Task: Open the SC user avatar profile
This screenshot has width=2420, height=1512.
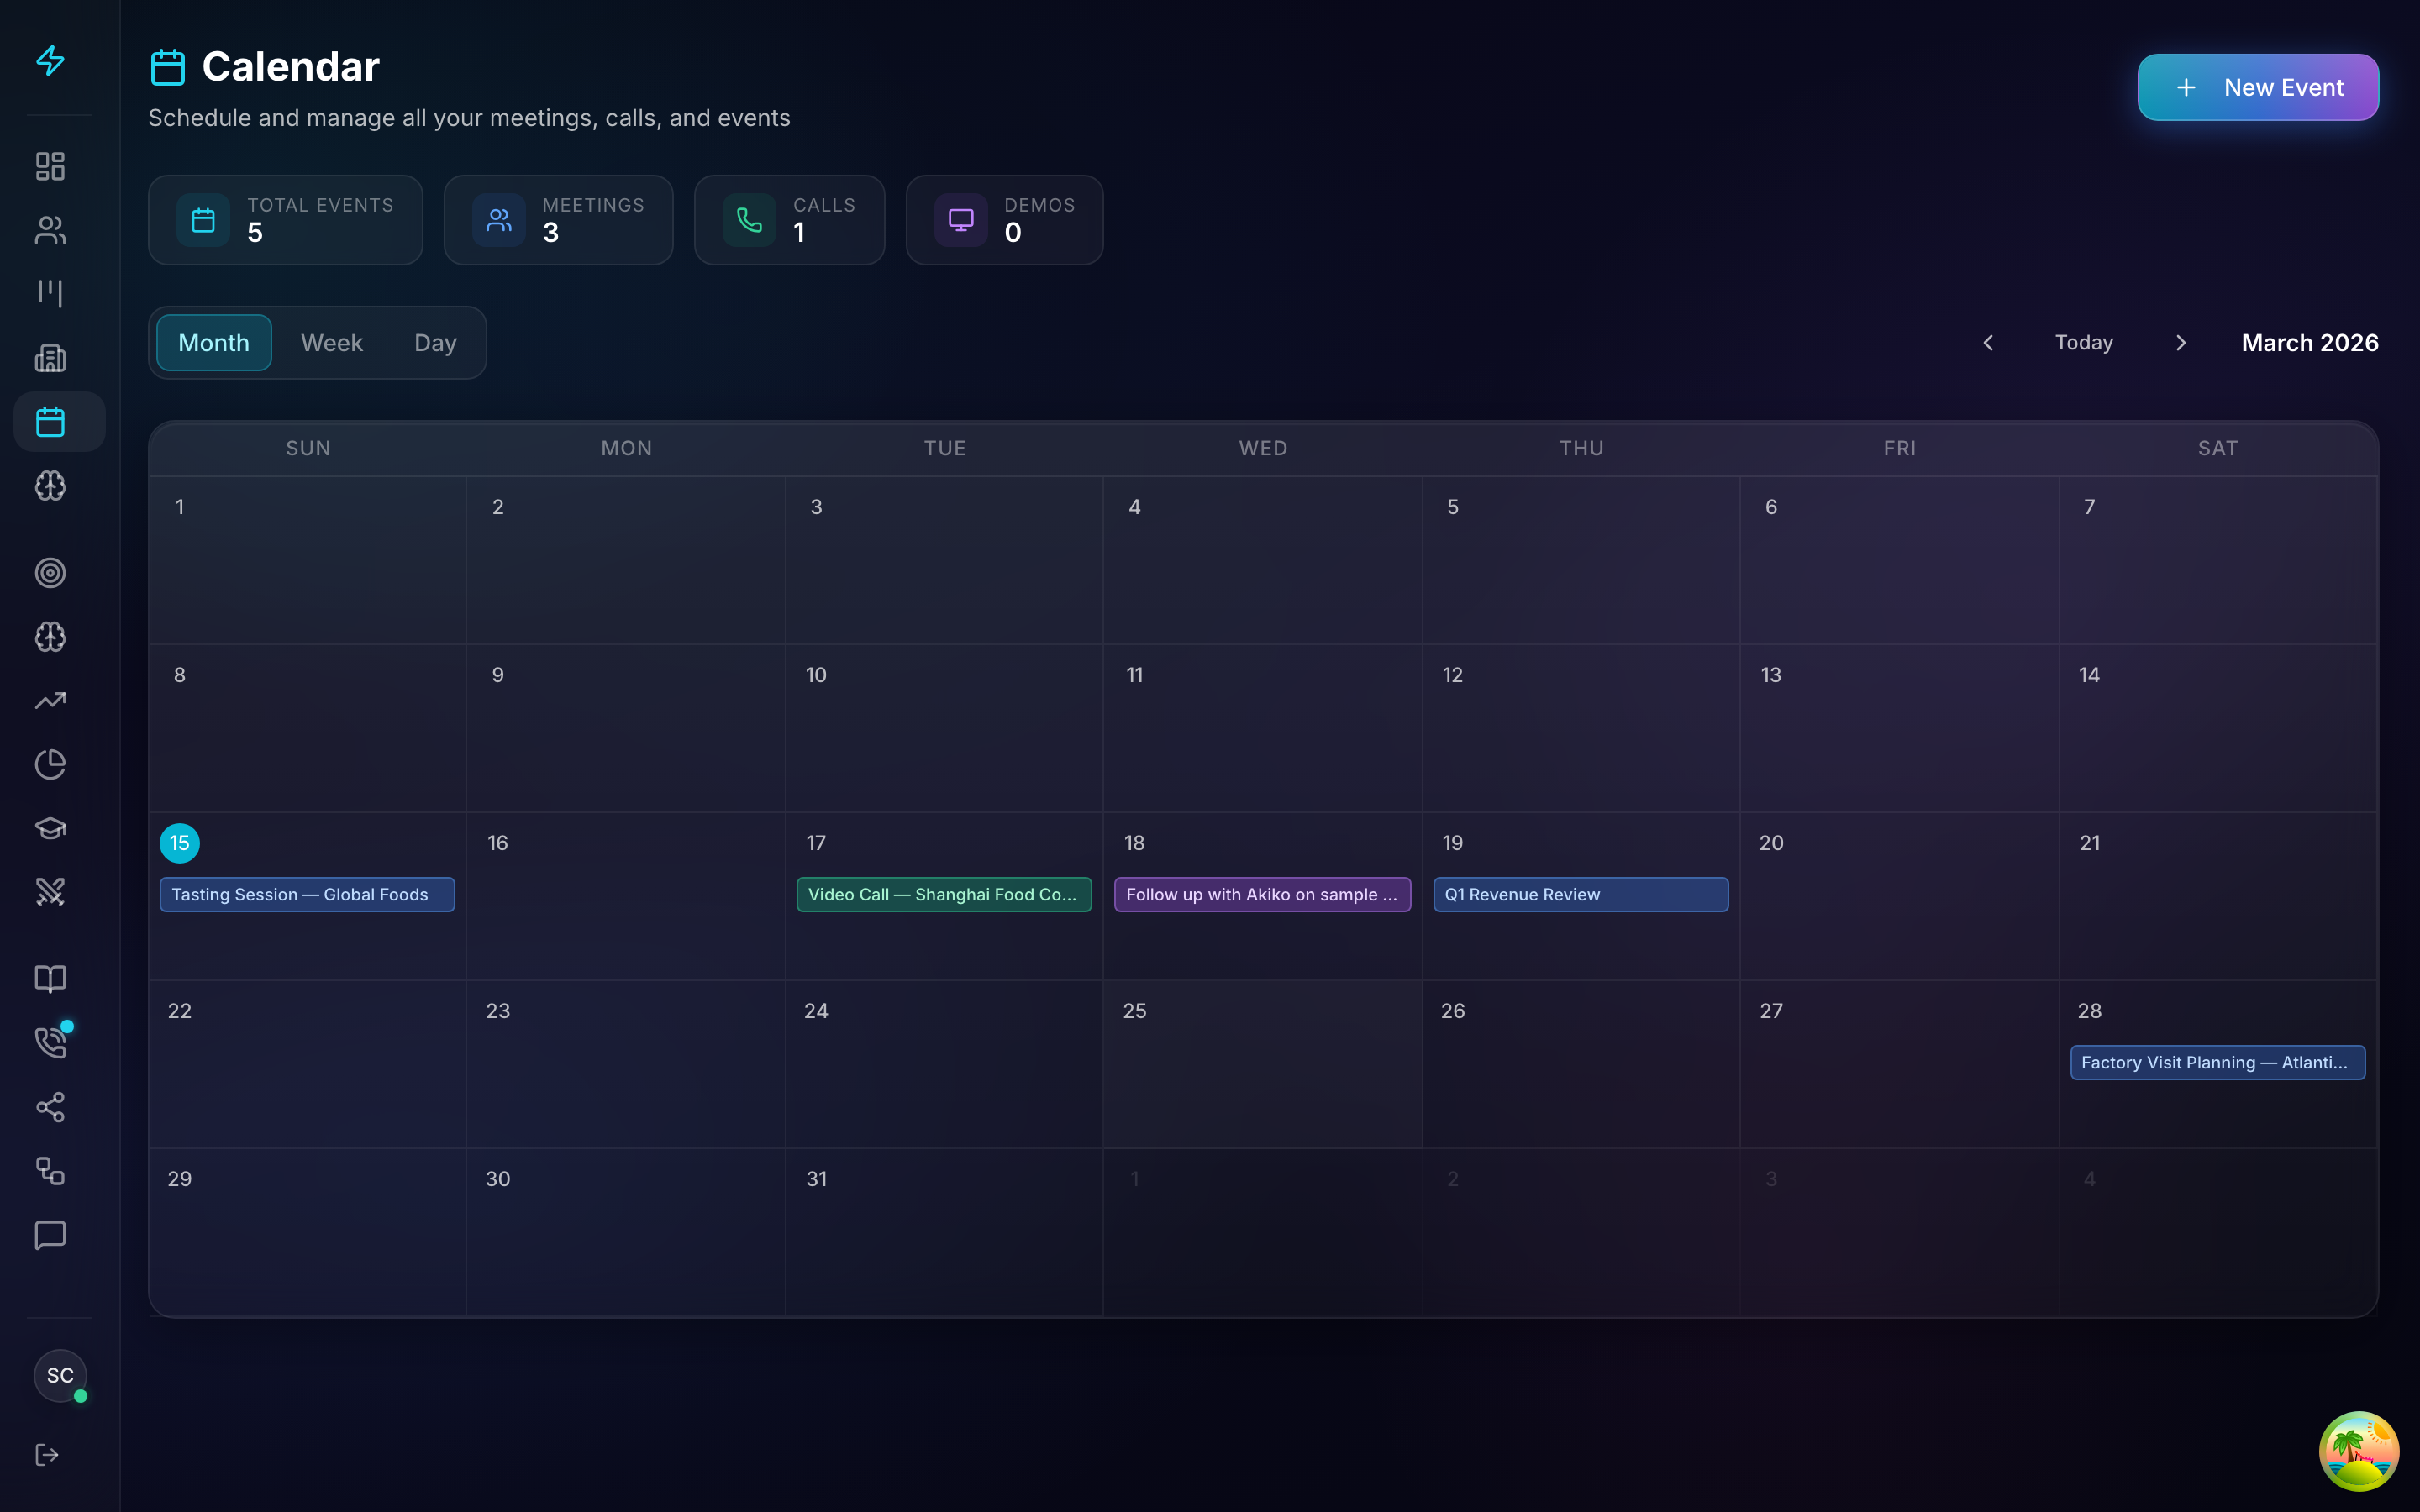Action: (x=60, y=1375)
